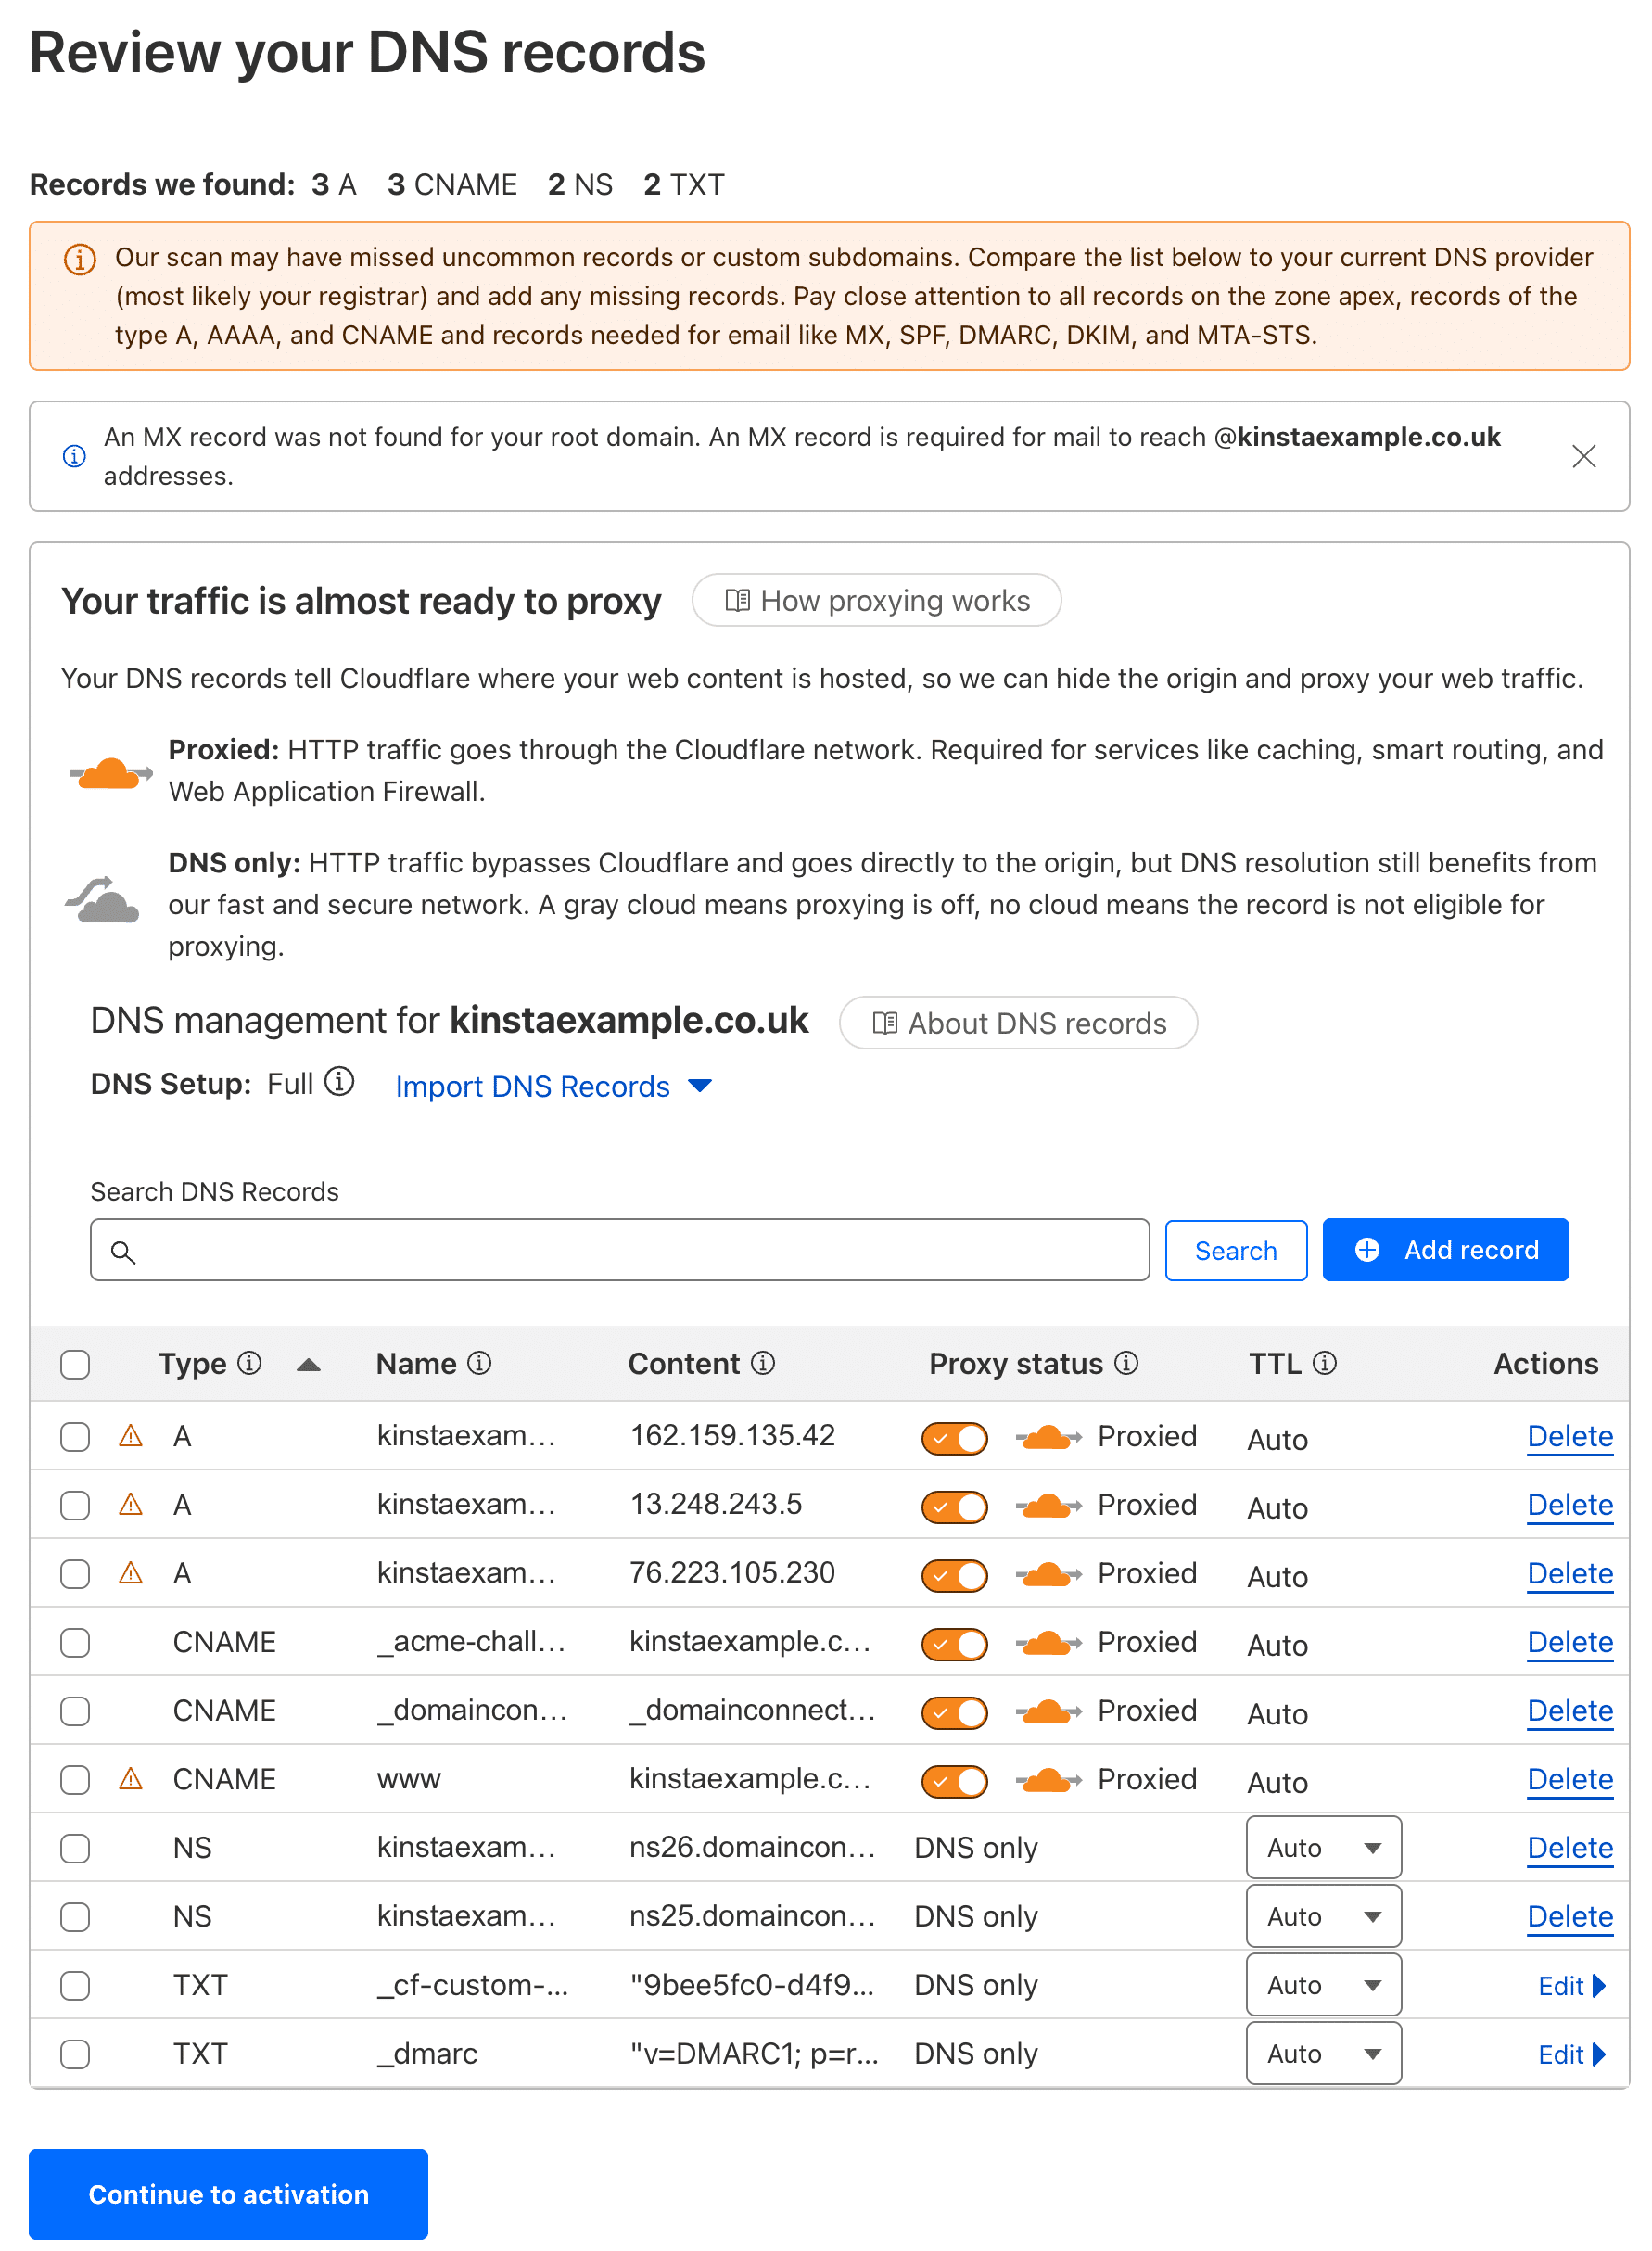Toggle off proxying for the 162.159.135.42 A record
This screenshot has height=2251, width=1652.
coord(954,1438)
